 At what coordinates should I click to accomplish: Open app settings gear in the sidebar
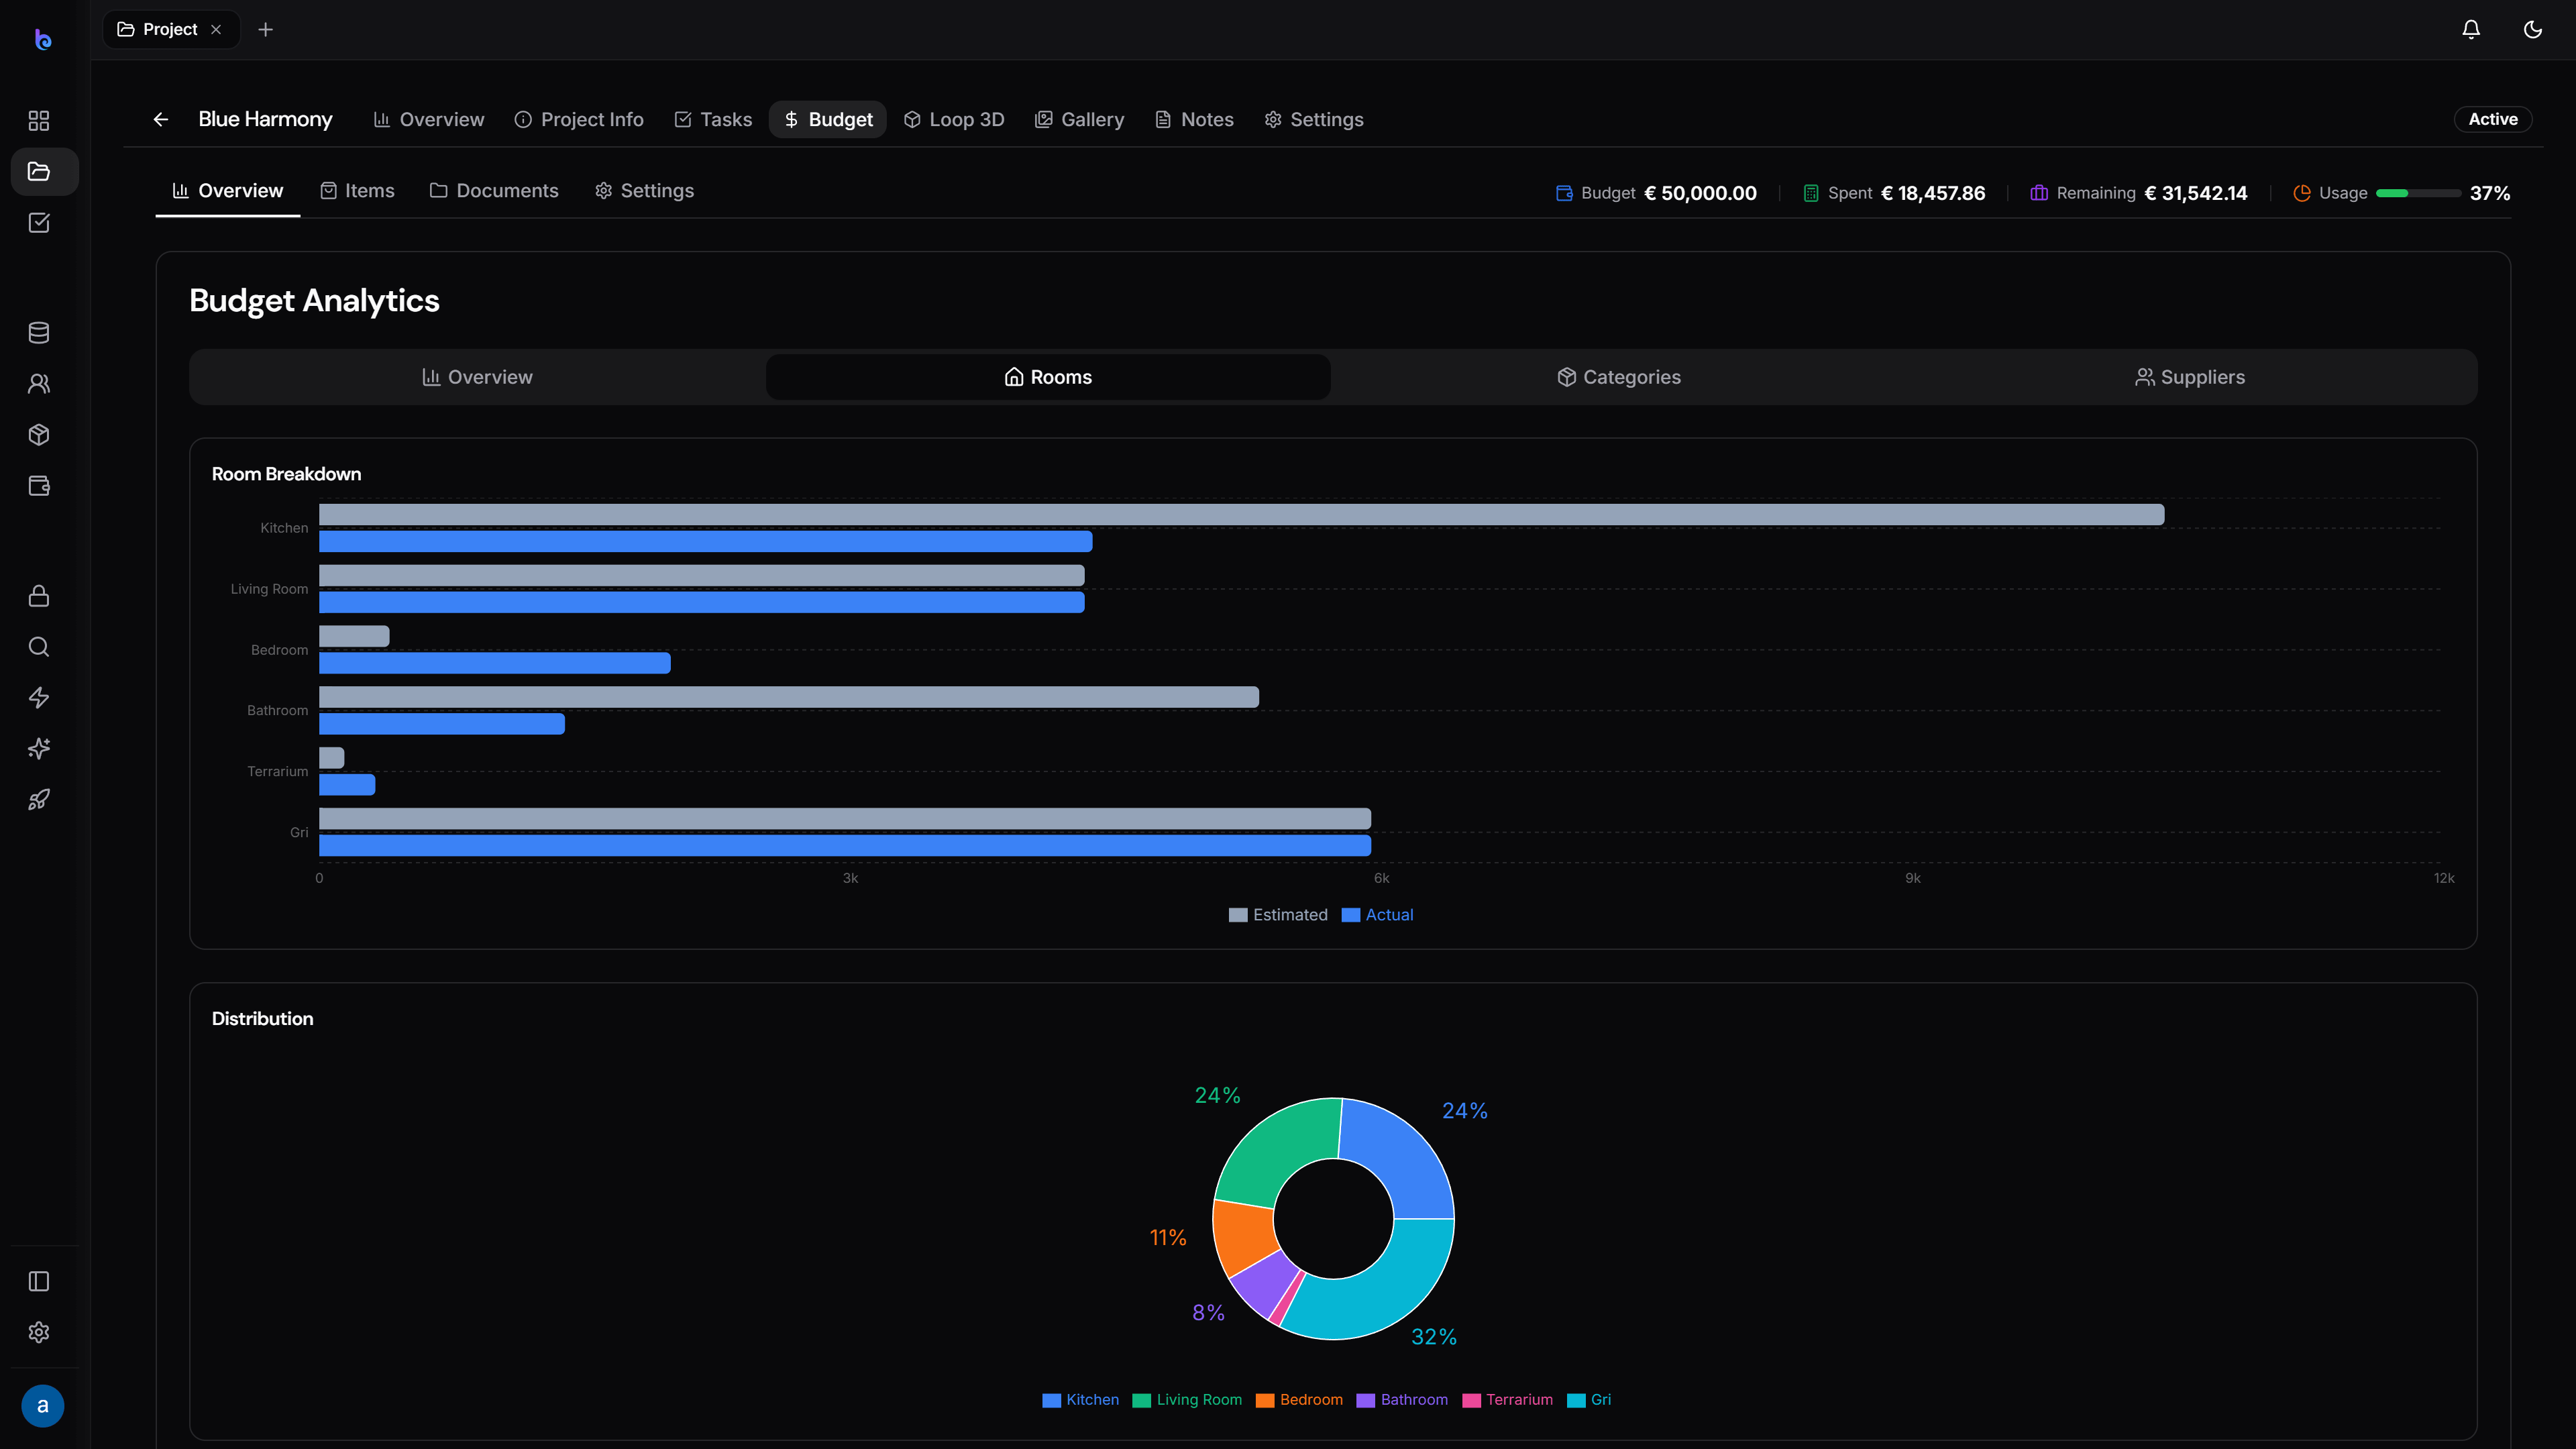pos(39,1332)
